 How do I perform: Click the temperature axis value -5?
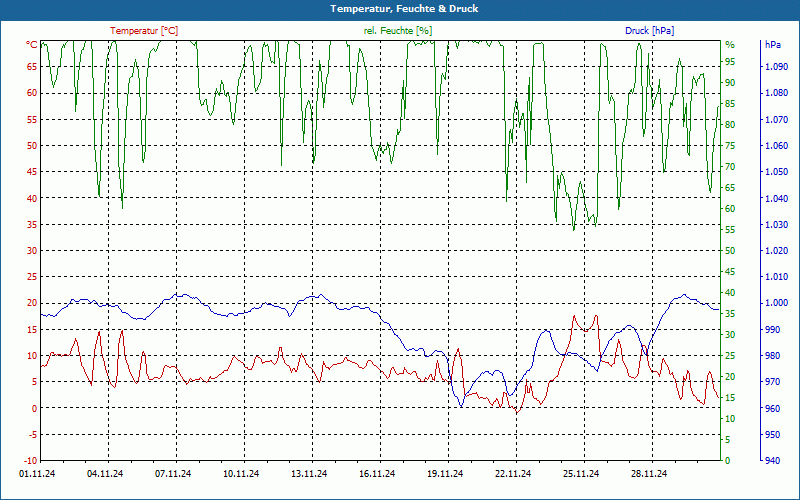[32, 435]
